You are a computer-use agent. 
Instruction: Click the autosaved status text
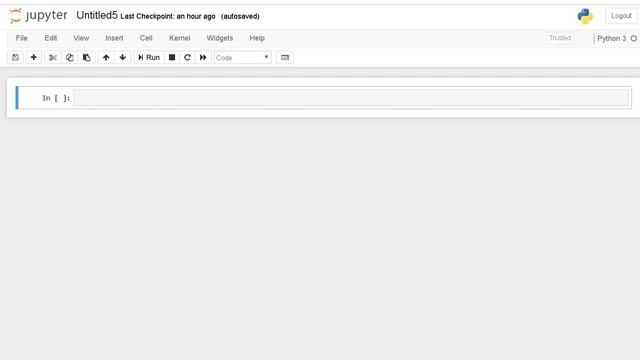(240, 16)
